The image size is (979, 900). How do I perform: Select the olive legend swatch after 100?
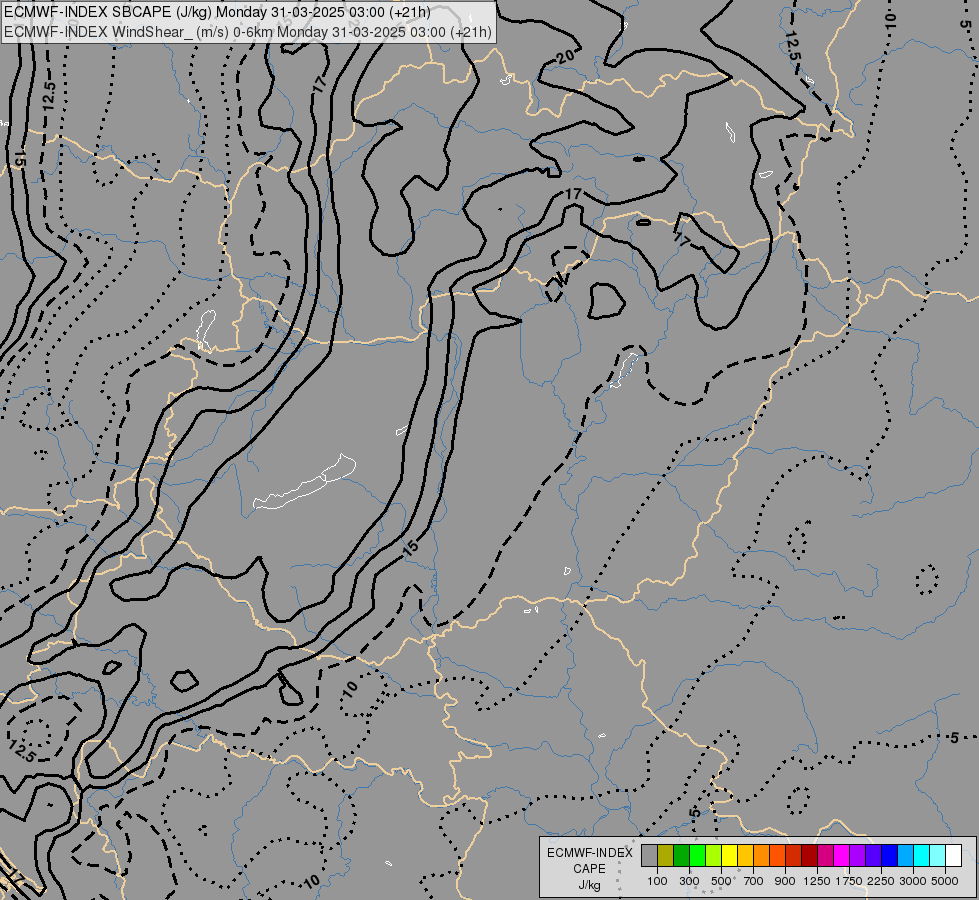pyautogui.click(x=666, y=855)
